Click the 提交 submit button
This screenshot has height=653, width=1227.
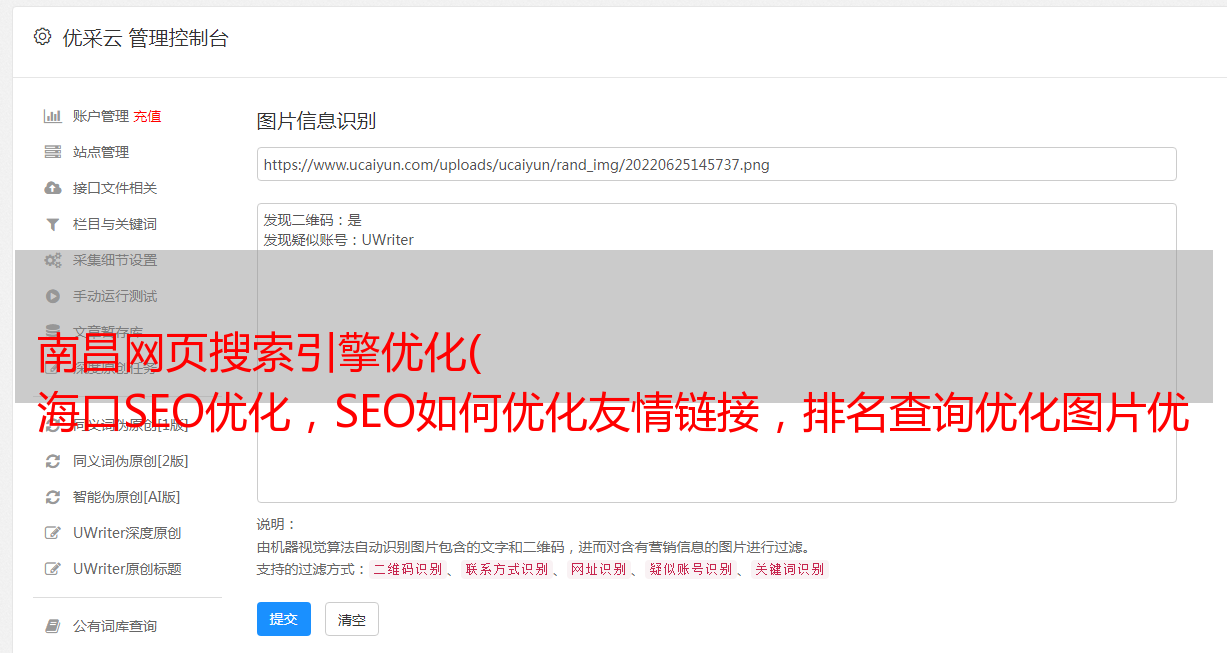click(284, 619)
